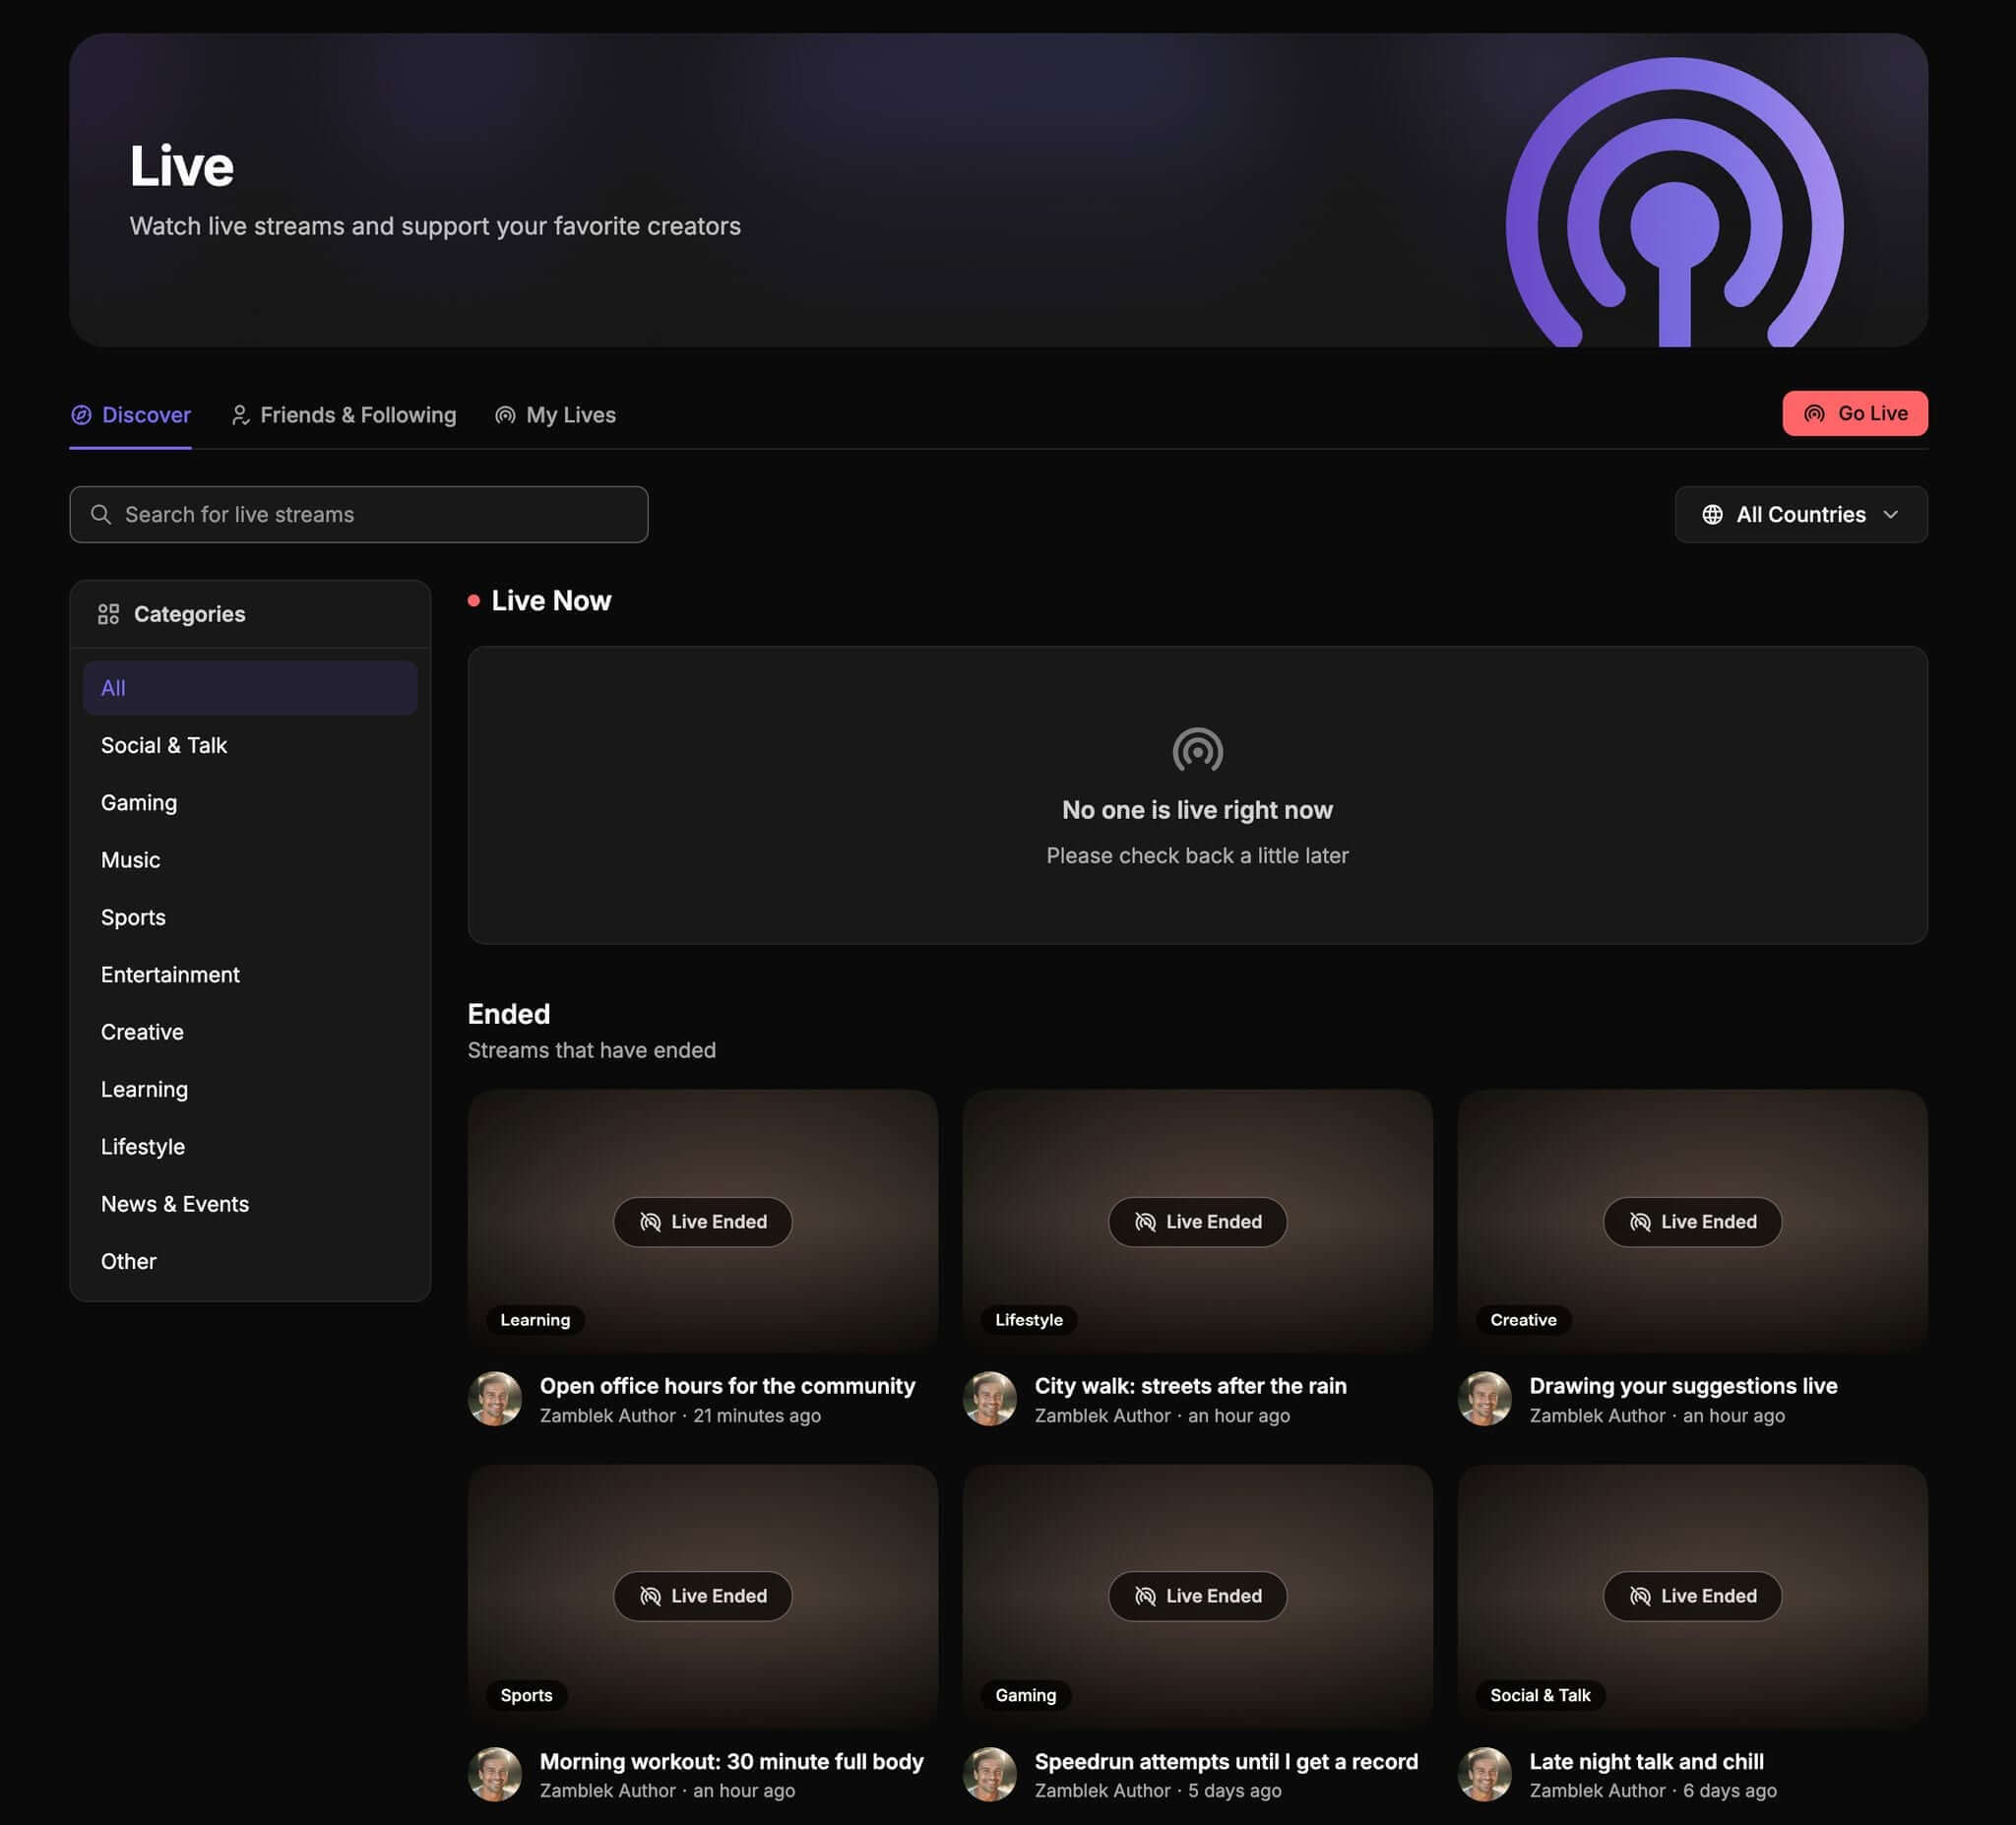Click the person icon beside Friends & Following
Image resolution: width=2016 pixels, height=1825 pixels.
coord(240,415)
